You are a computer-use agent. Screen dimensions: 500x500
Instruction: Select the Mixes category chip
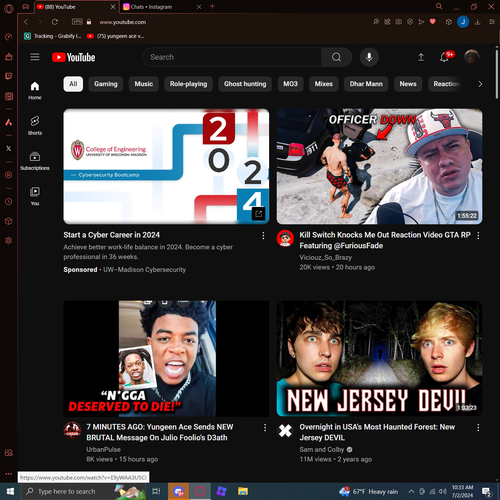pyautogui.click(x=324, y=84)
